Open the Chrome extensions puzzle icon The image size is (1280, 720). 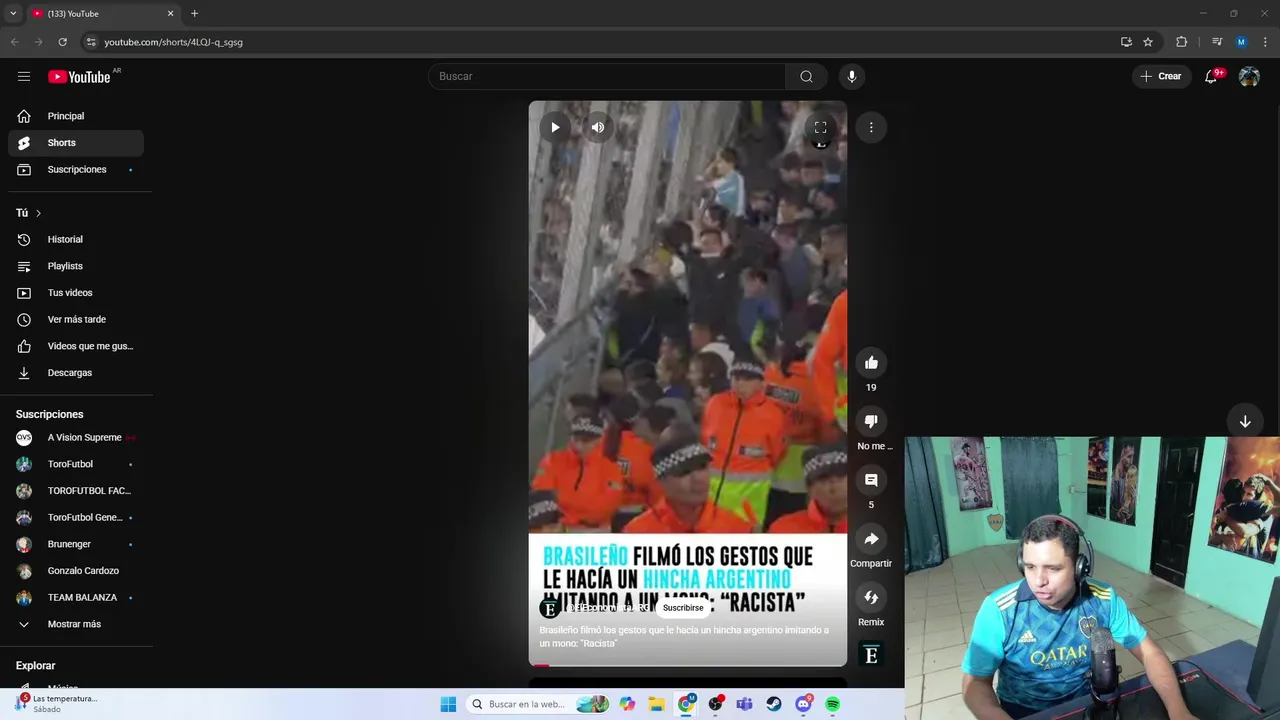[1181, 42]
